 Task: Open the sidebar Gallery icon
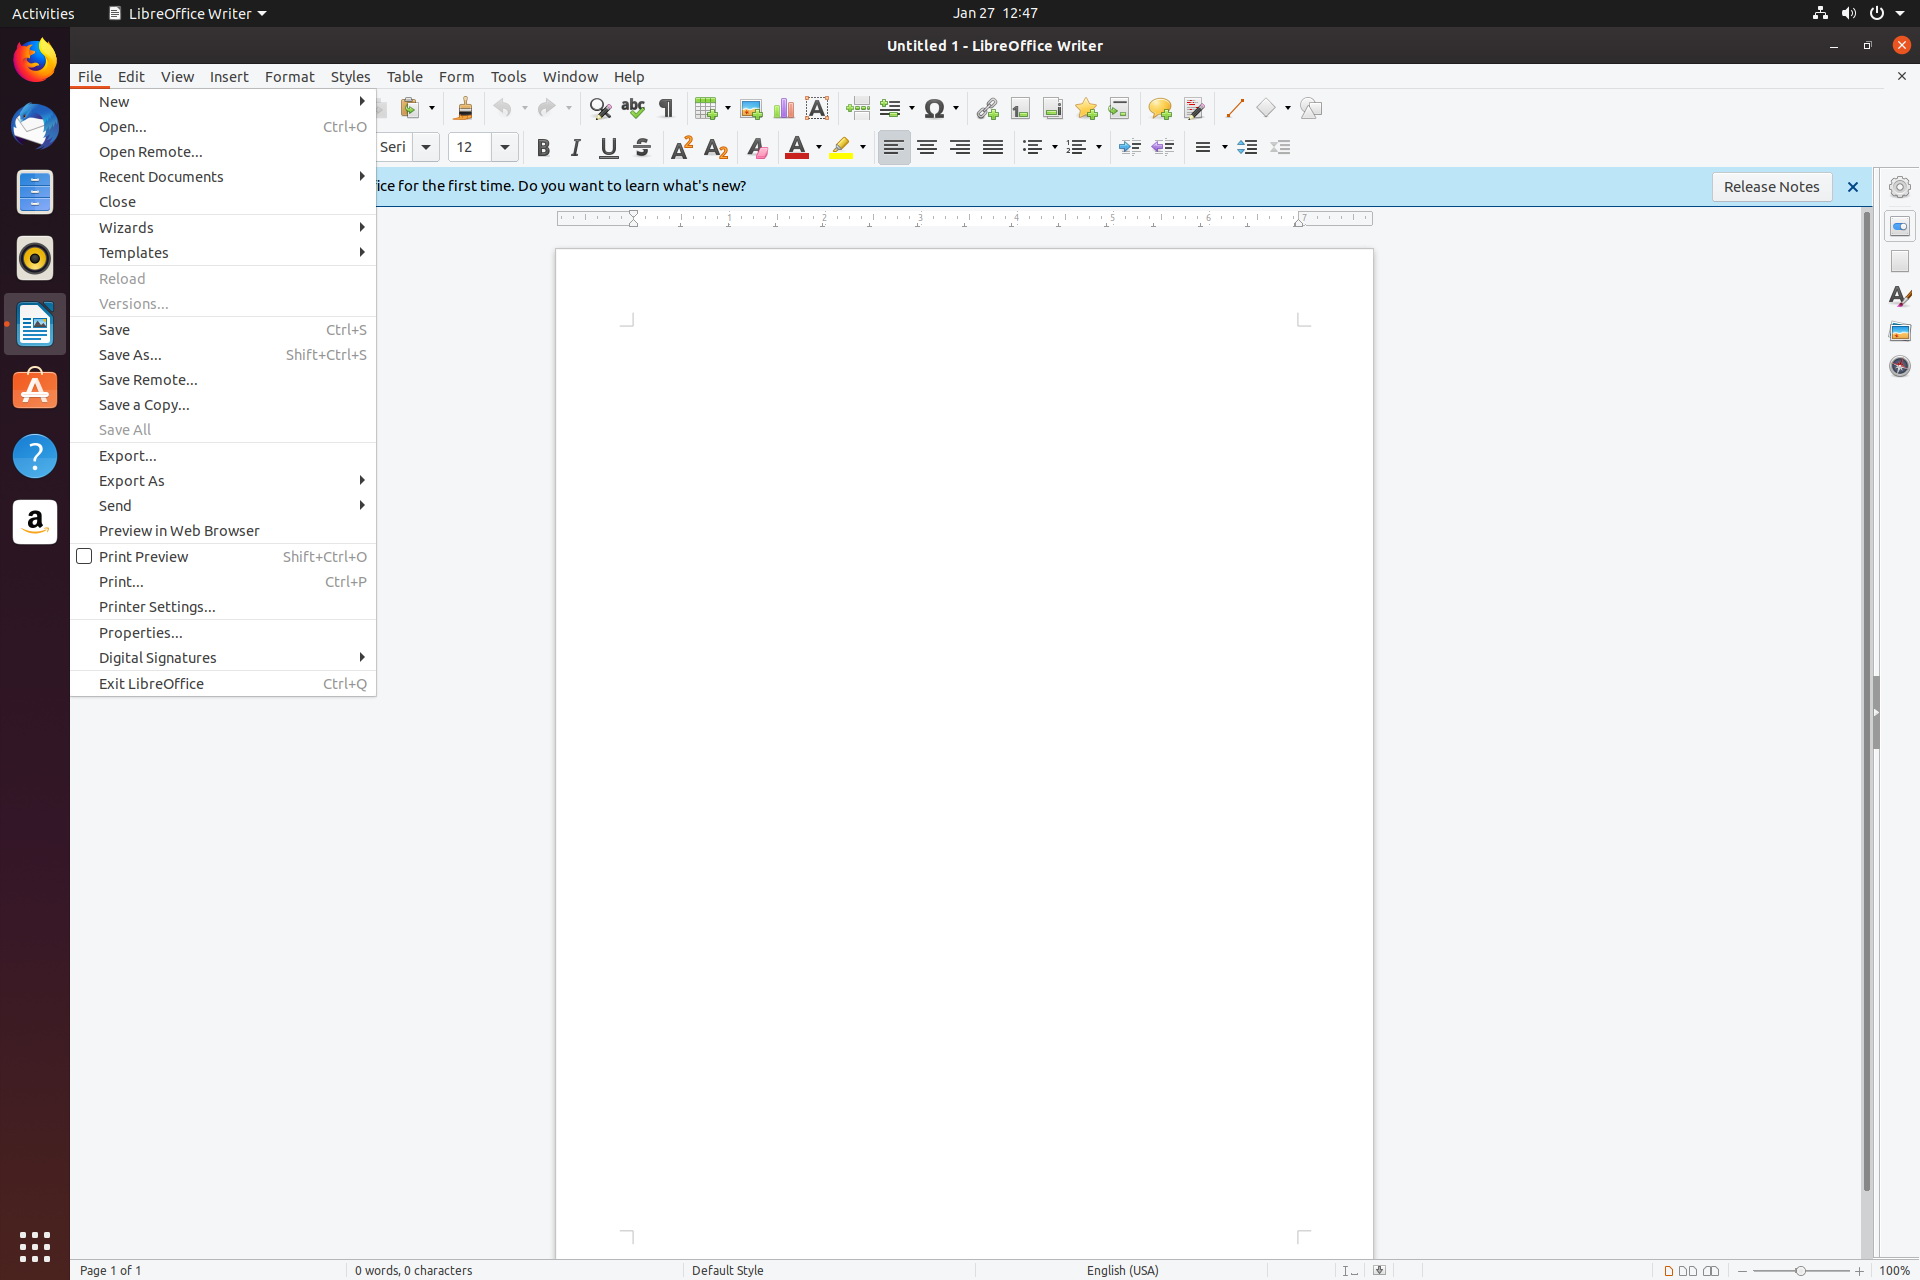click(x=1899, y=331)
